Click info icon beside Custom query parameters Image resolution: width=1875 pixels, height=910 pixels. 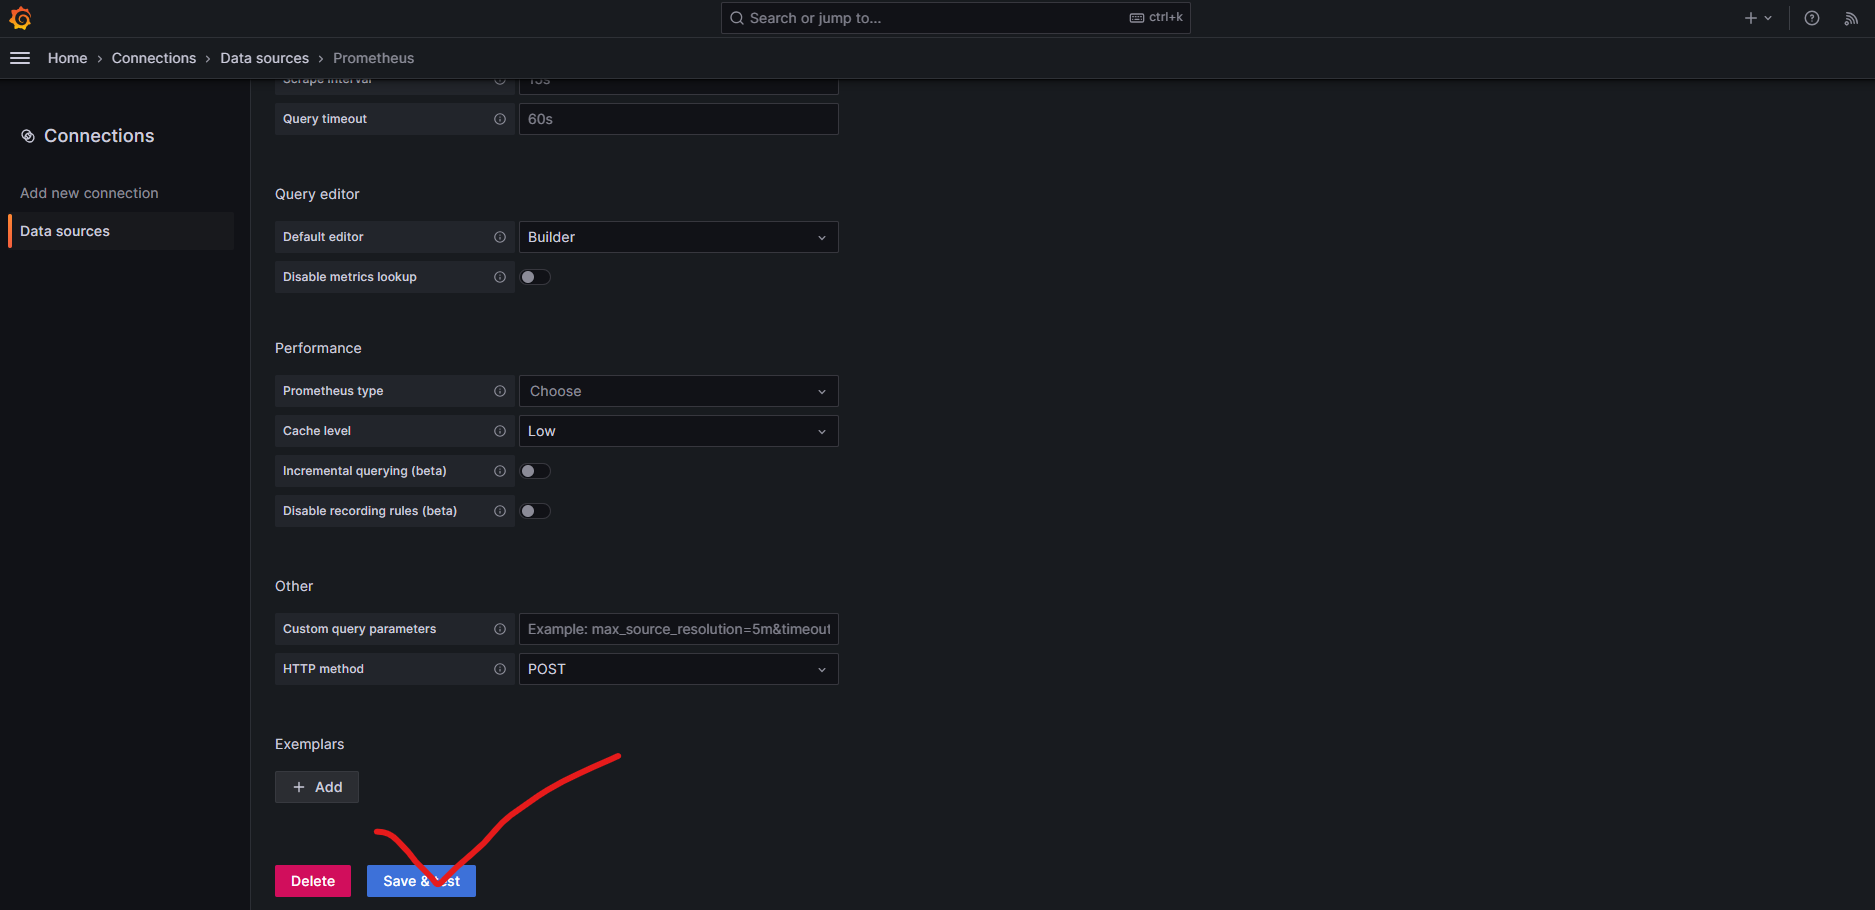point(500,629)
